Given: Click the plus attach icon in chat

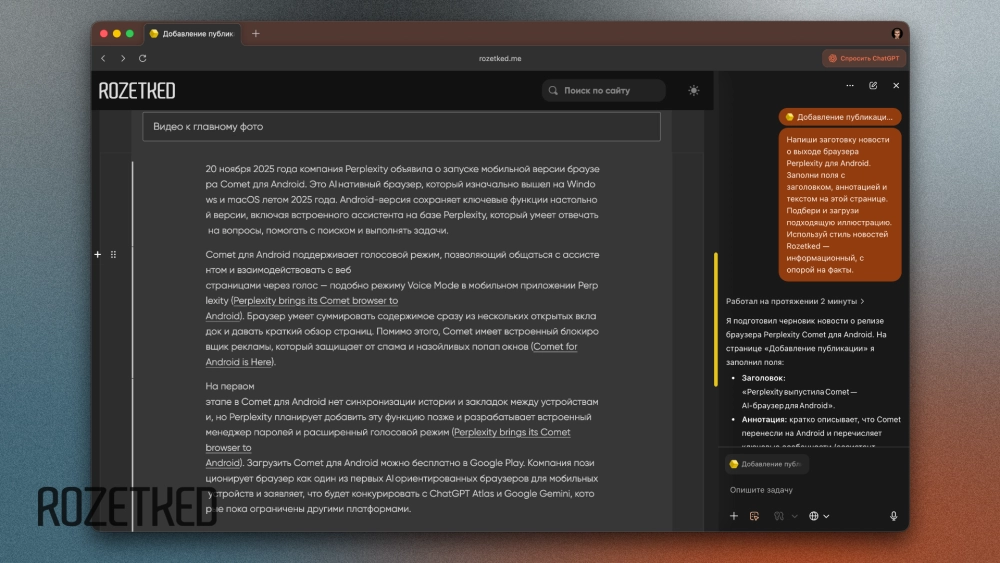Looking at the screenshot, I should 734,516.
